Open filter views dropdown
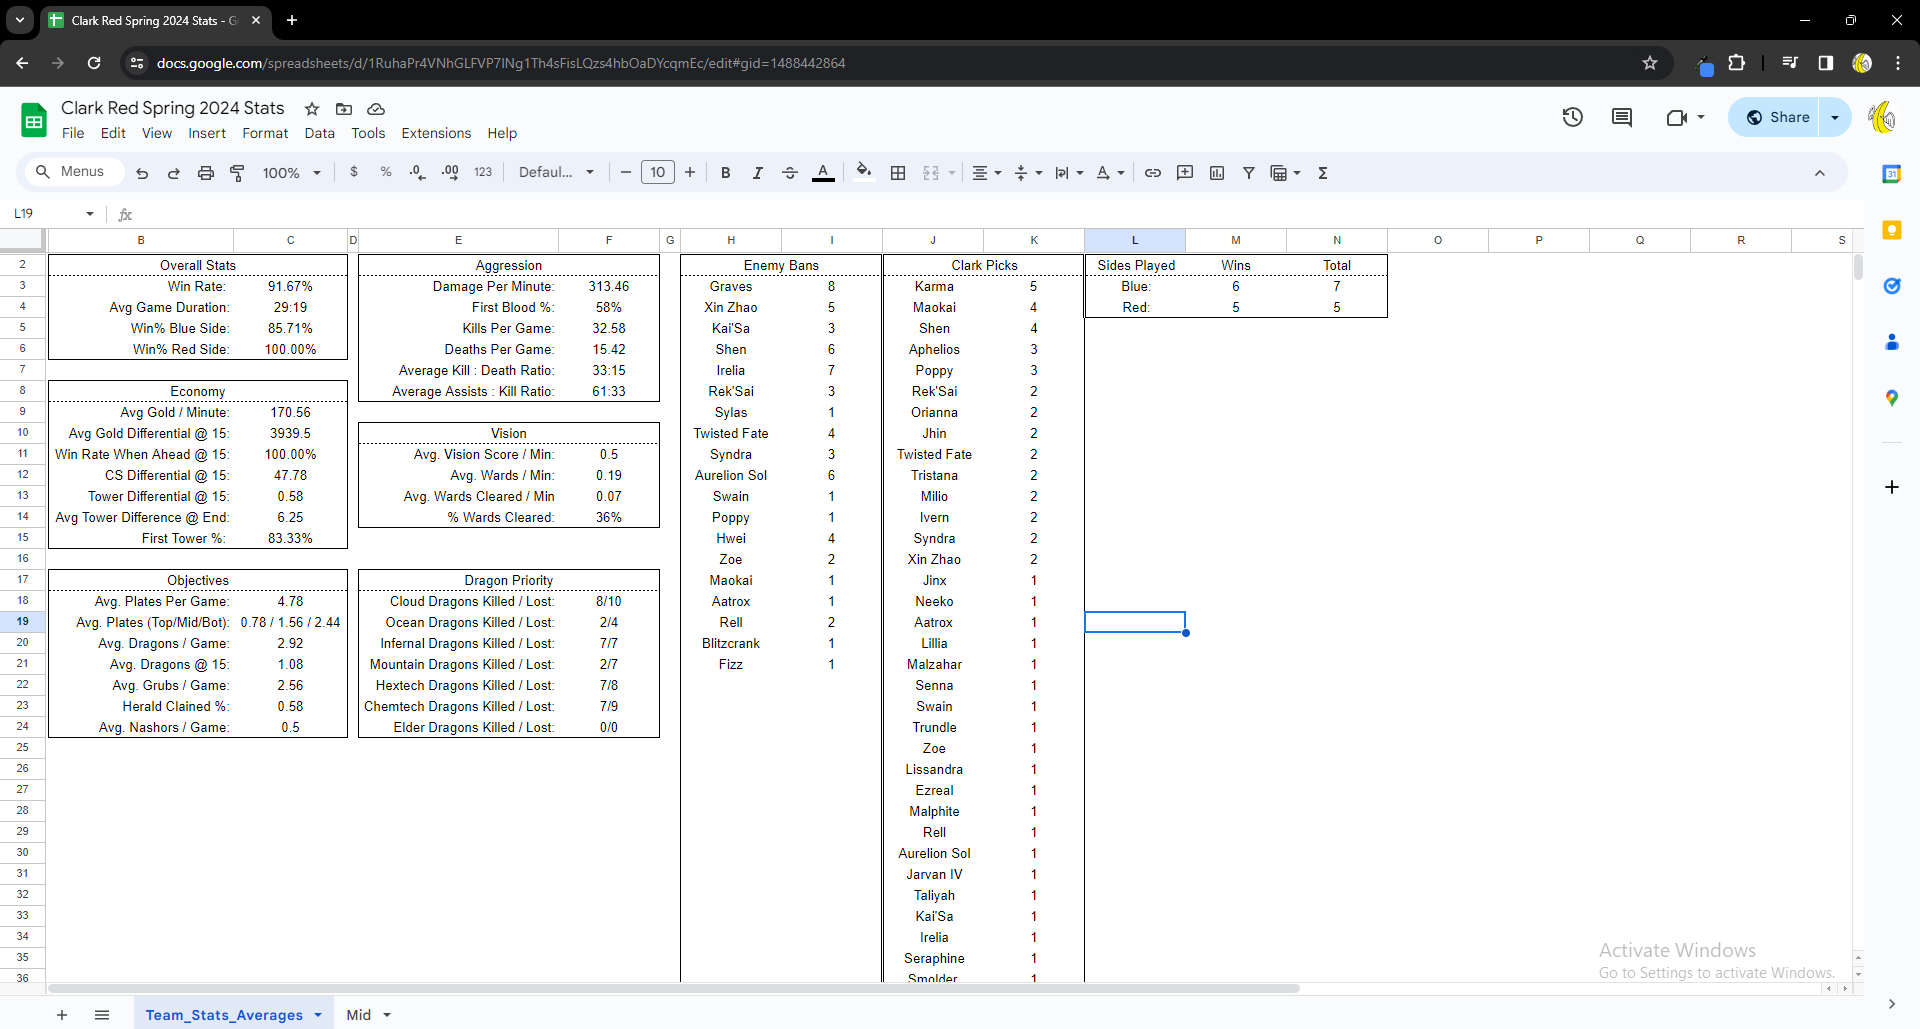 click(x=1285, y=173)
